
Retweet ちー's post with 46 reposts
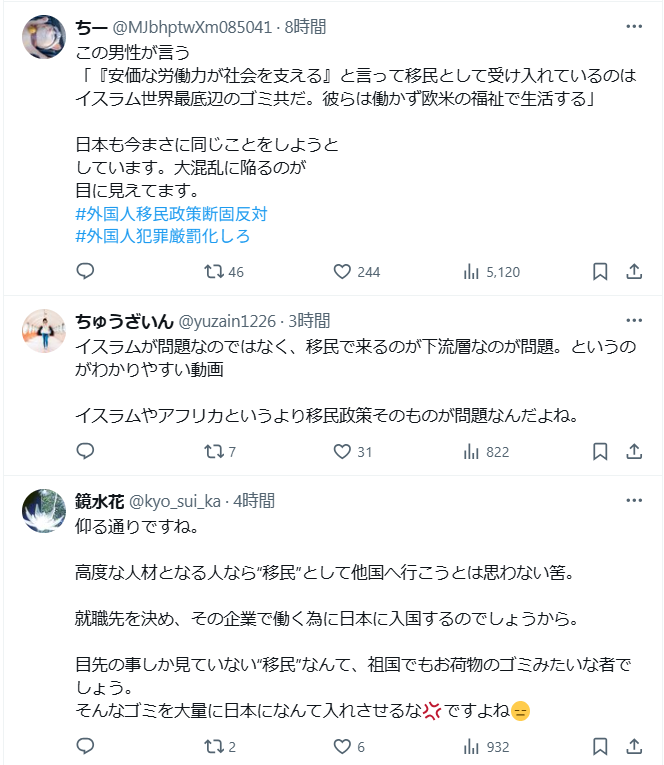(214, 271)
